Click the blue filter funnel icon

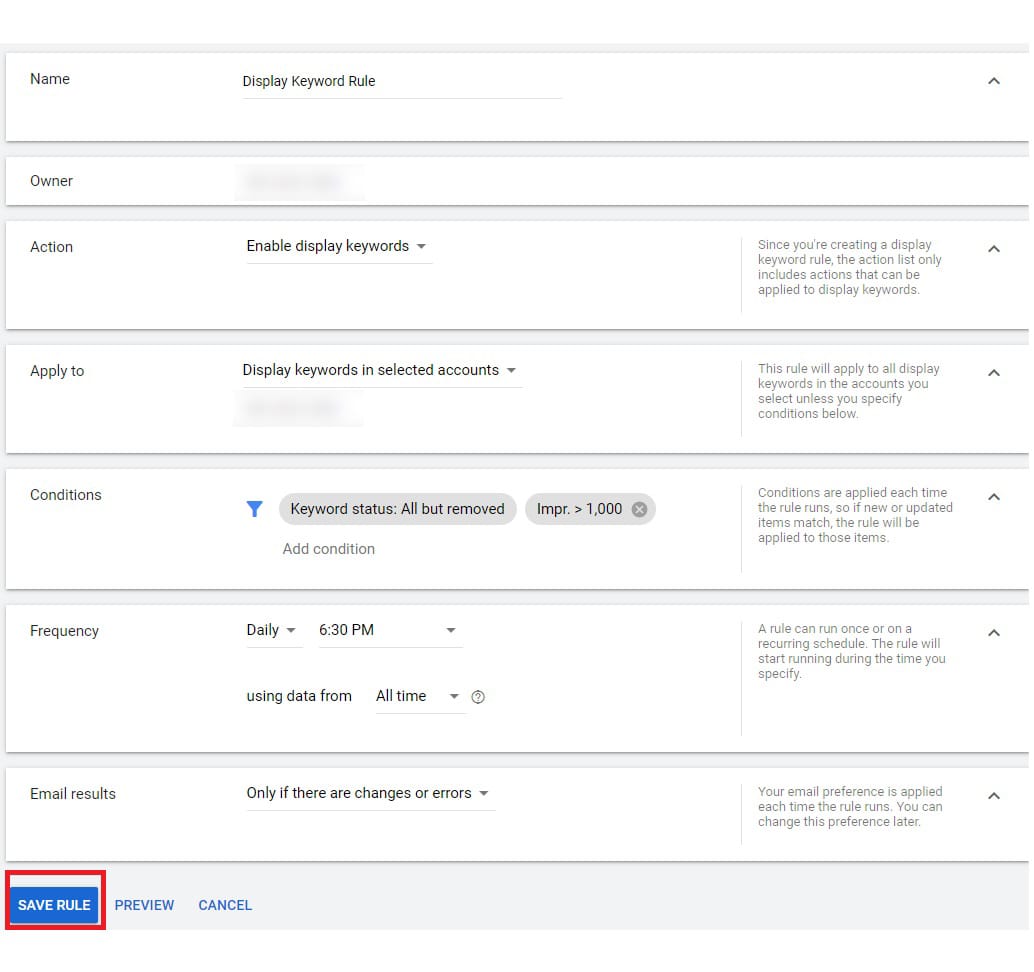click(255, 509)
